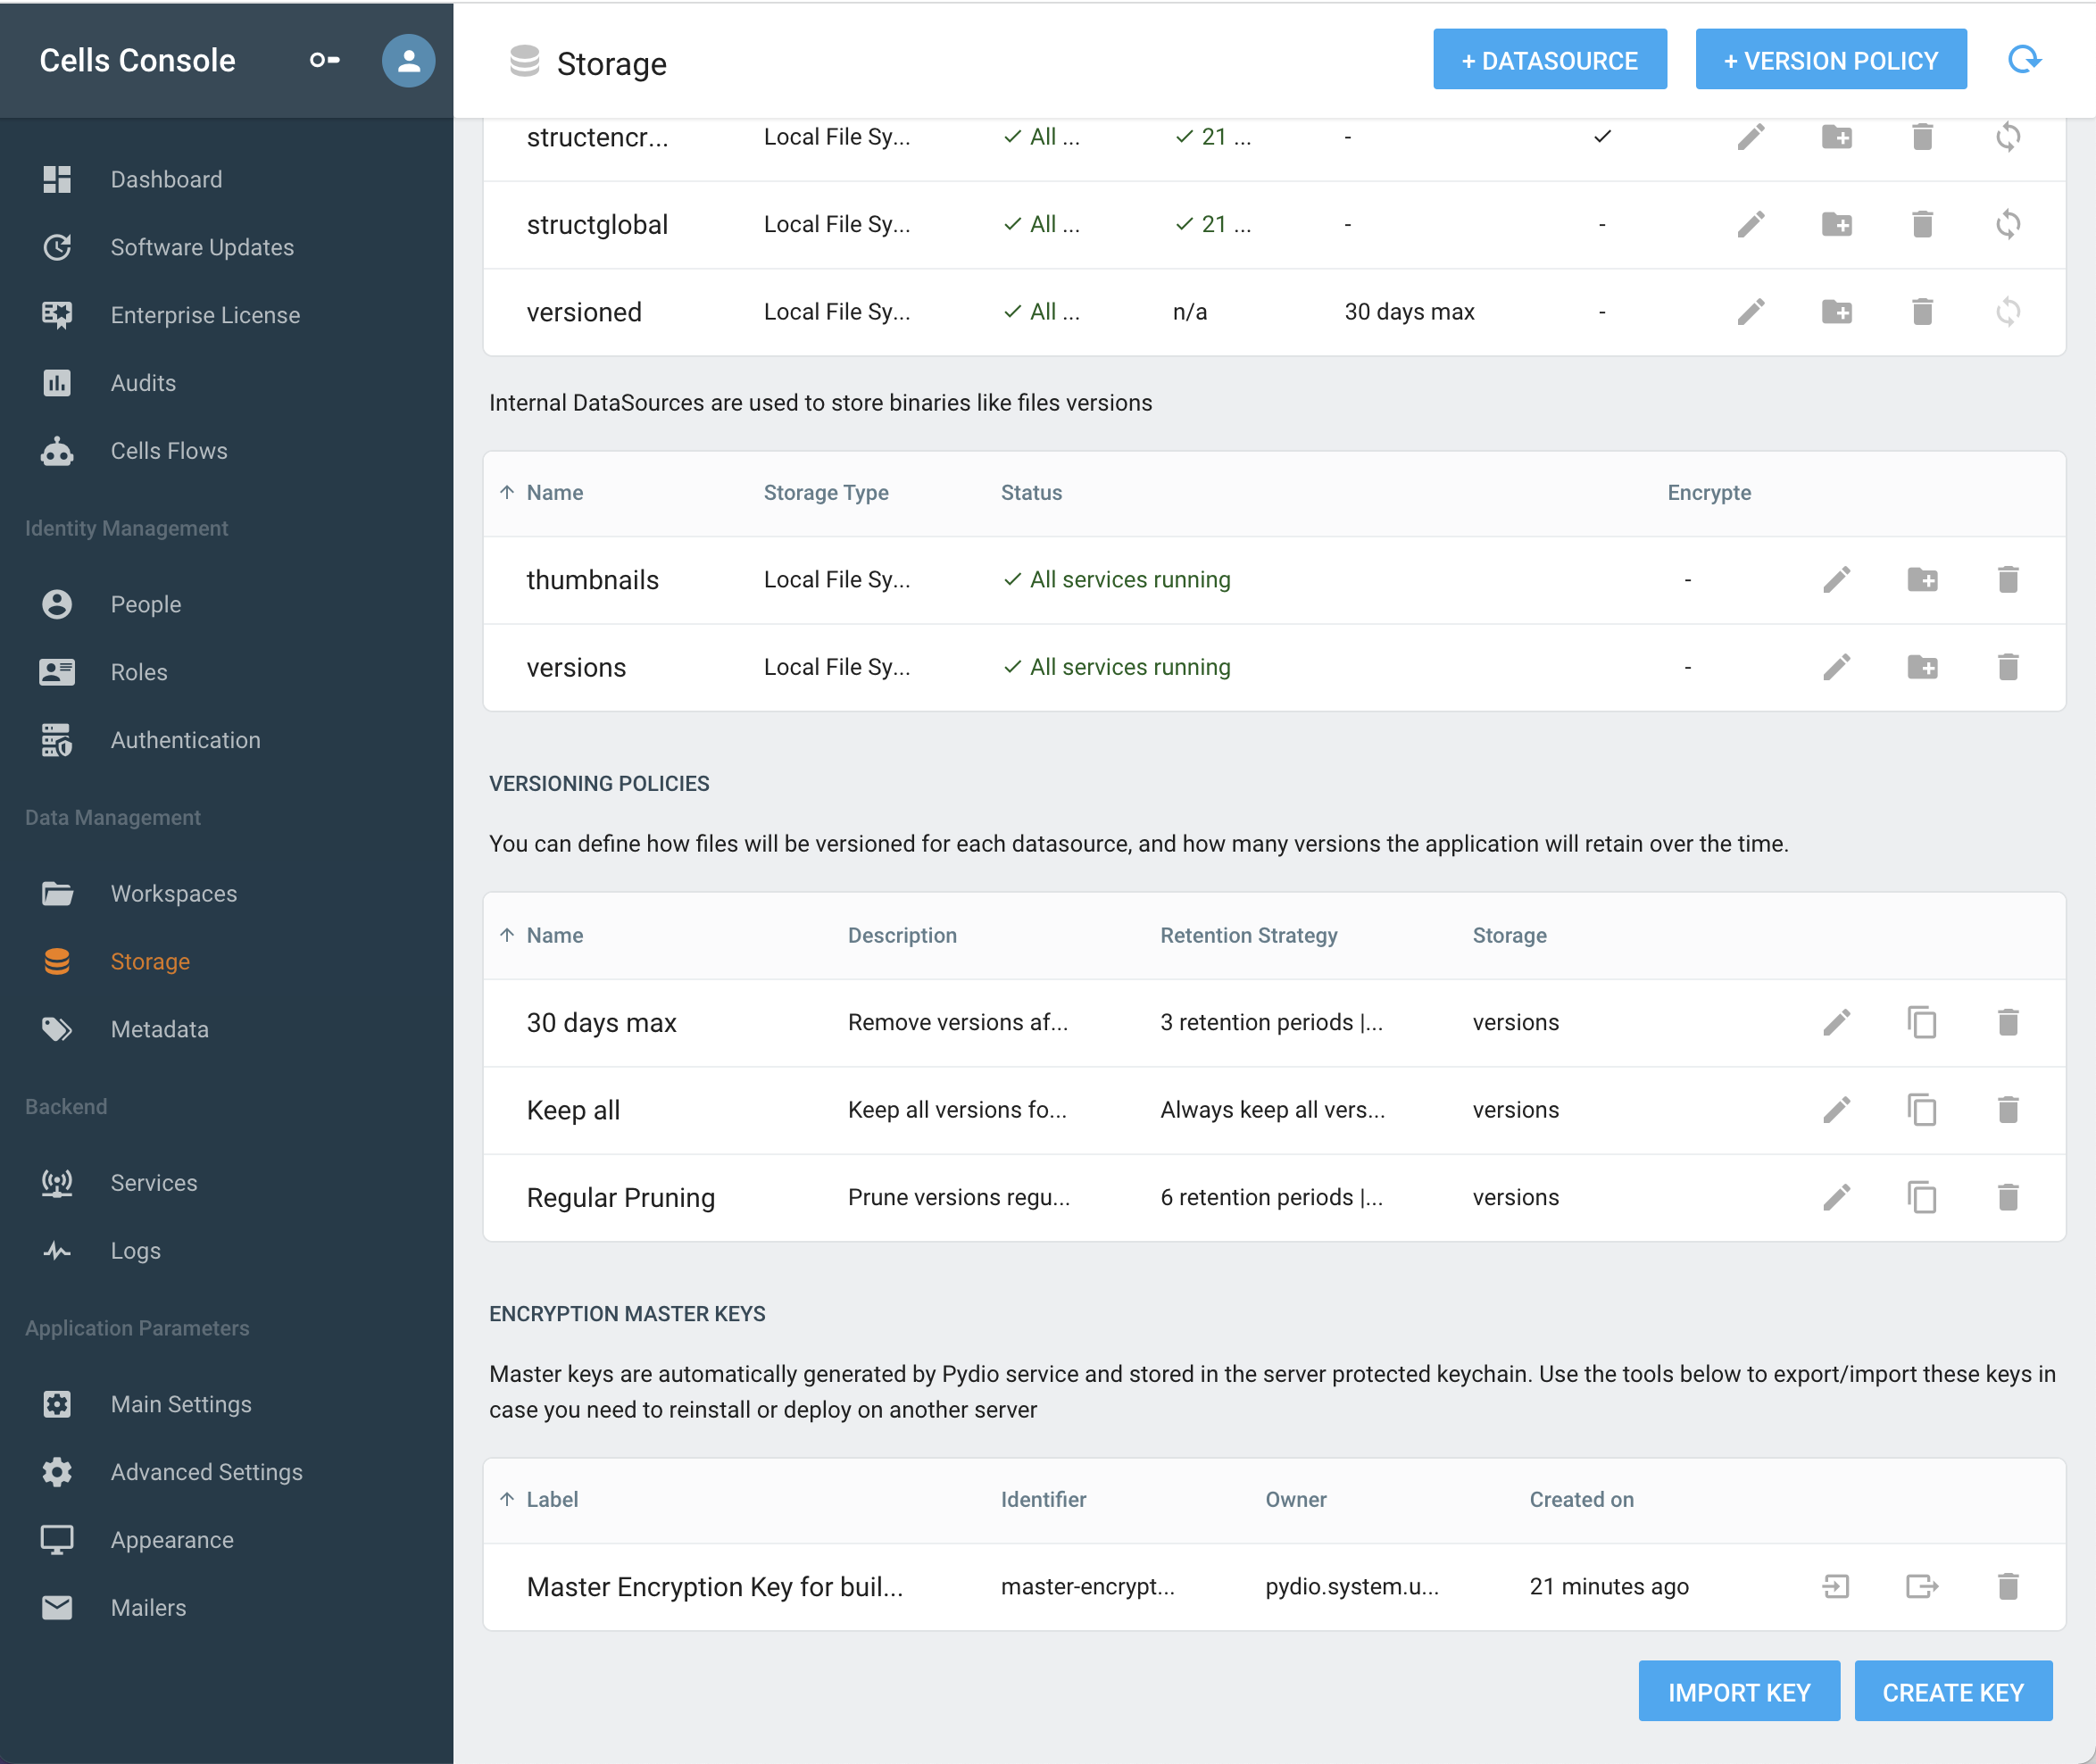Click the IMPORT KEY button
The width and height of the screenshot is (2096, 1764).
click(1739, 1692)
